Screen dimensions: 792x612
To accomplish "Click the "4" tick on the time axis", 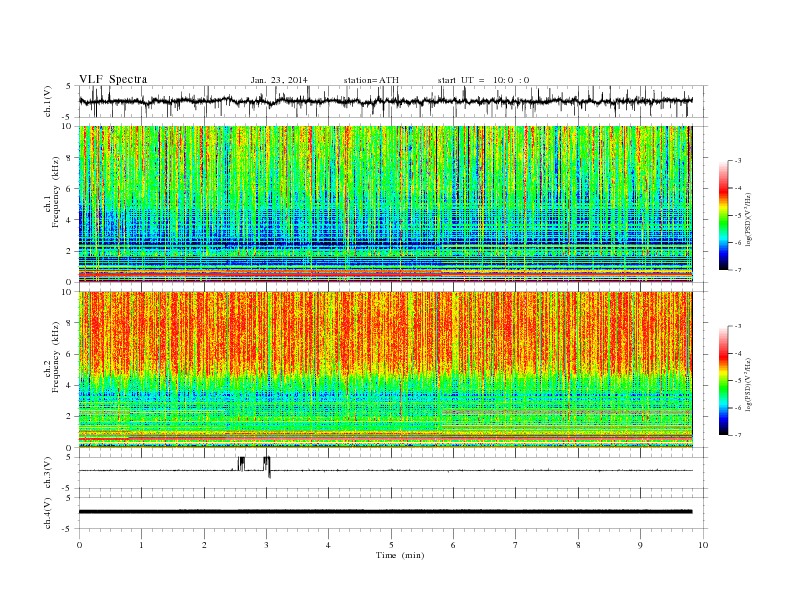I will tap(328, 545).
